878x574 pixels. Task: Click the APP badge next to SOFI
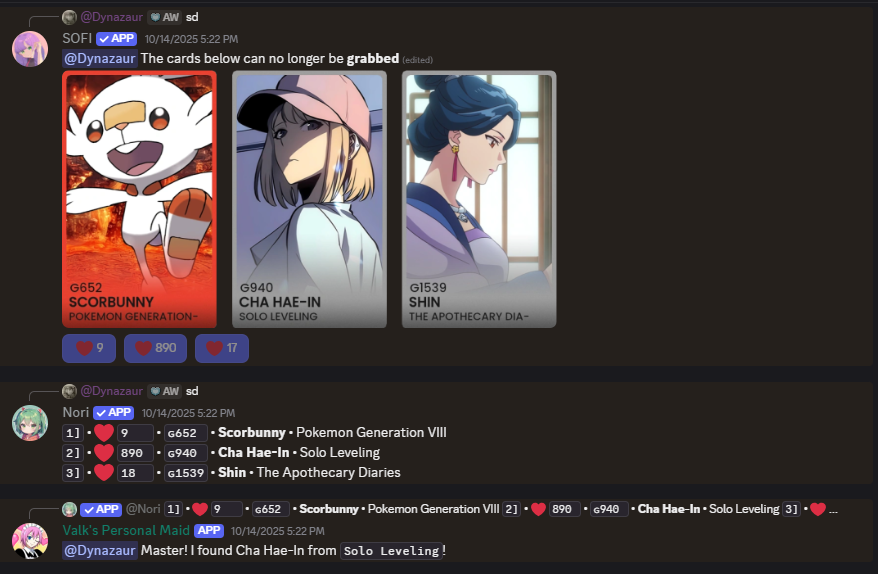116,39
